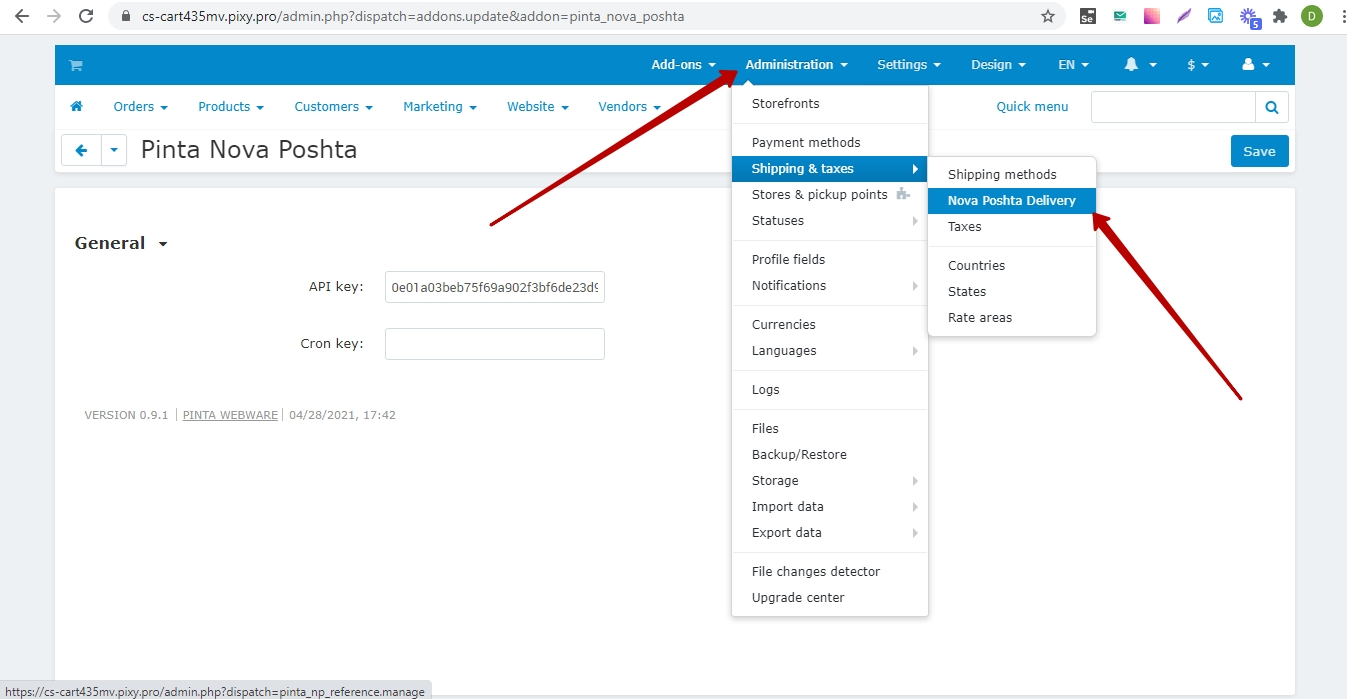This screenshot has width=1347, height=699.
Task: Expand the Products menu
Action: [231, 106]
